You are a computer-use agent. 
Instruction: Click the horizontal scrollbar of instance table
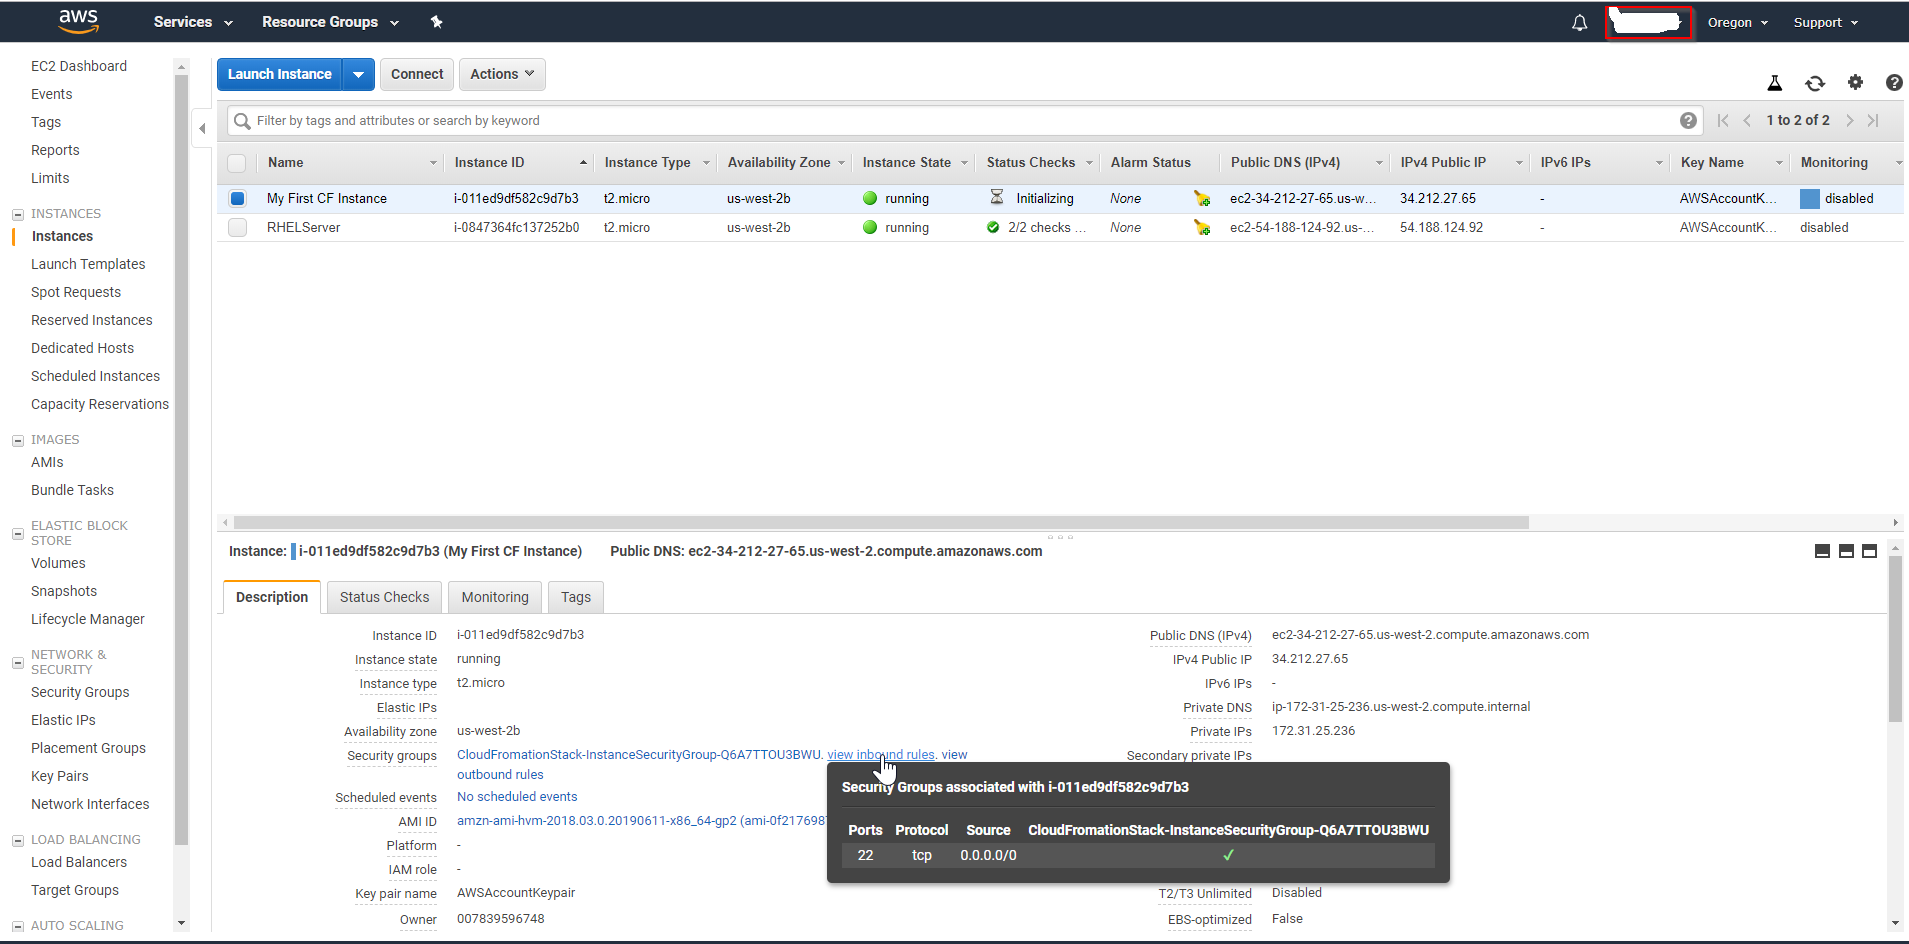(880, 522)
